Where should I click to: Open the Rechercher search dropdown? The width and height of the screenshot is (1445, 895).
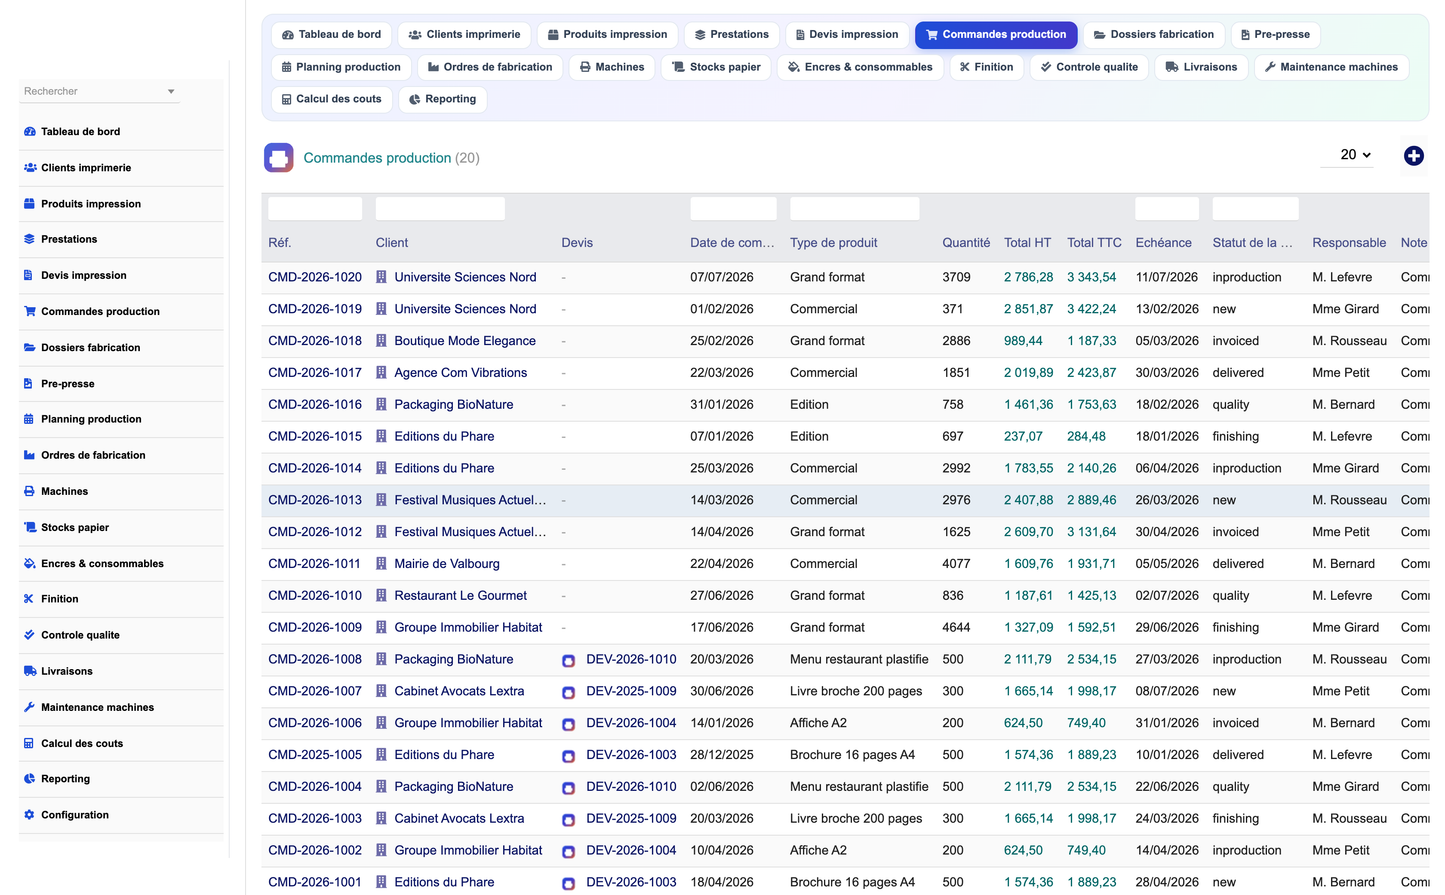[99, 91]
